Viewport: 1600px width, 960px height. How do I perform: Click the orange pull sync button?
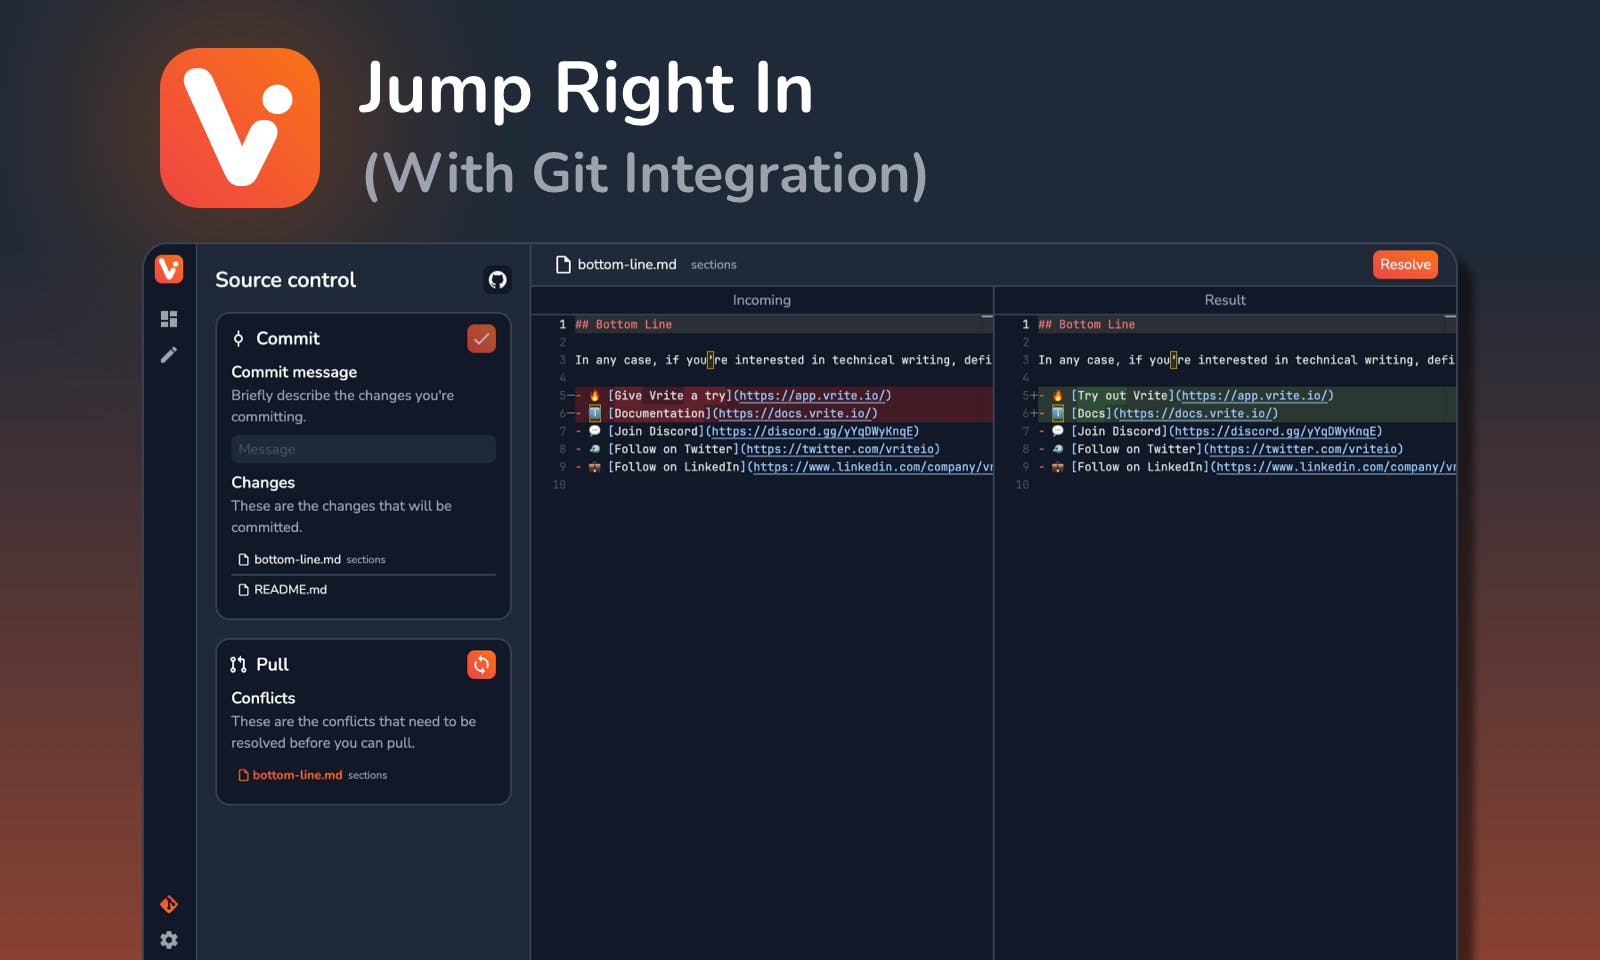481,665
